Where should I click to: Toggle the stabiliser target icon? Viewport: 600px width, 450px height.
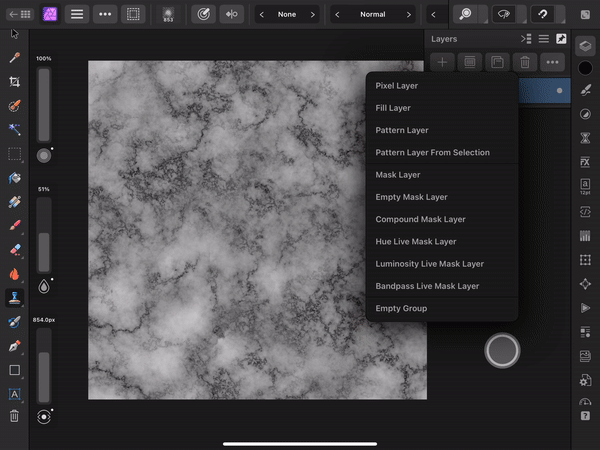click(204, 14)
